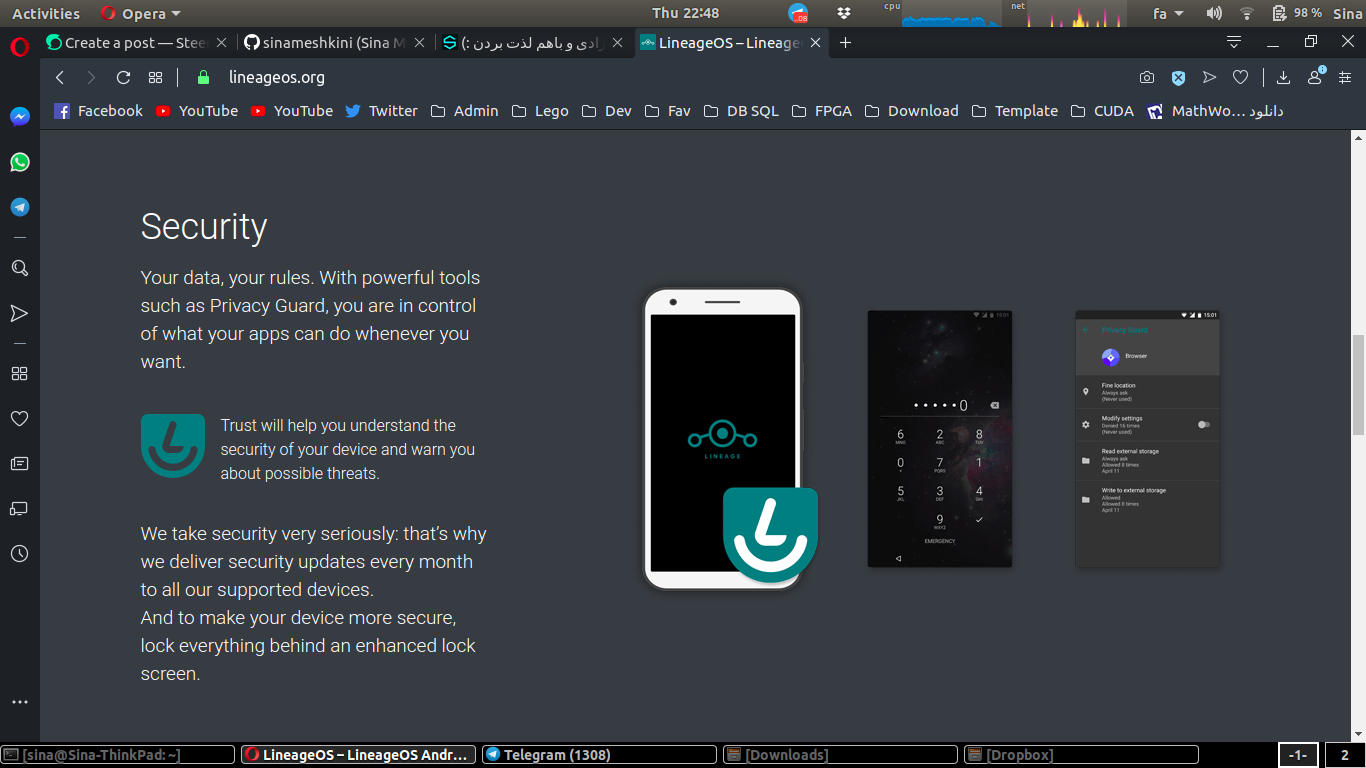
Task: Open the volume indicator in the top bar
Action: 1214,13
